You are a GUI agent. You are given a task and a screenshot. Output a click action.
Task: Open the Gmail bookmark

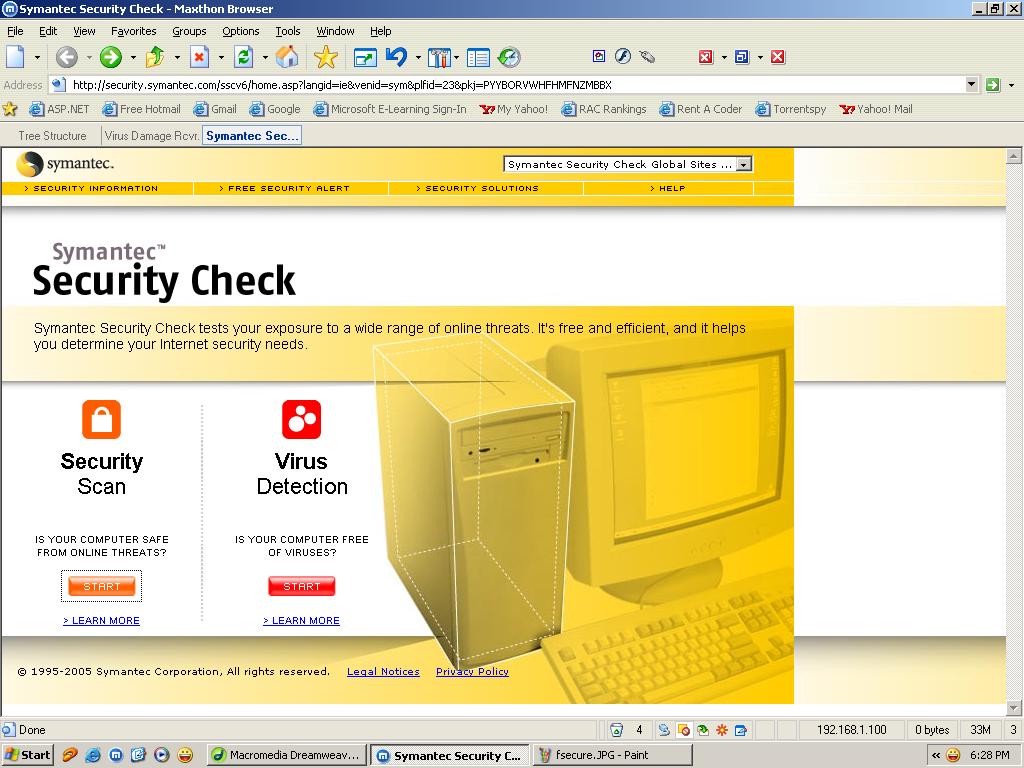216,109
